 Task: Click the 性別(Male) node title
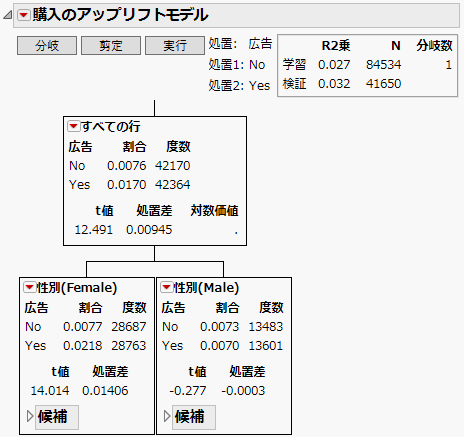tap(207, 287)
